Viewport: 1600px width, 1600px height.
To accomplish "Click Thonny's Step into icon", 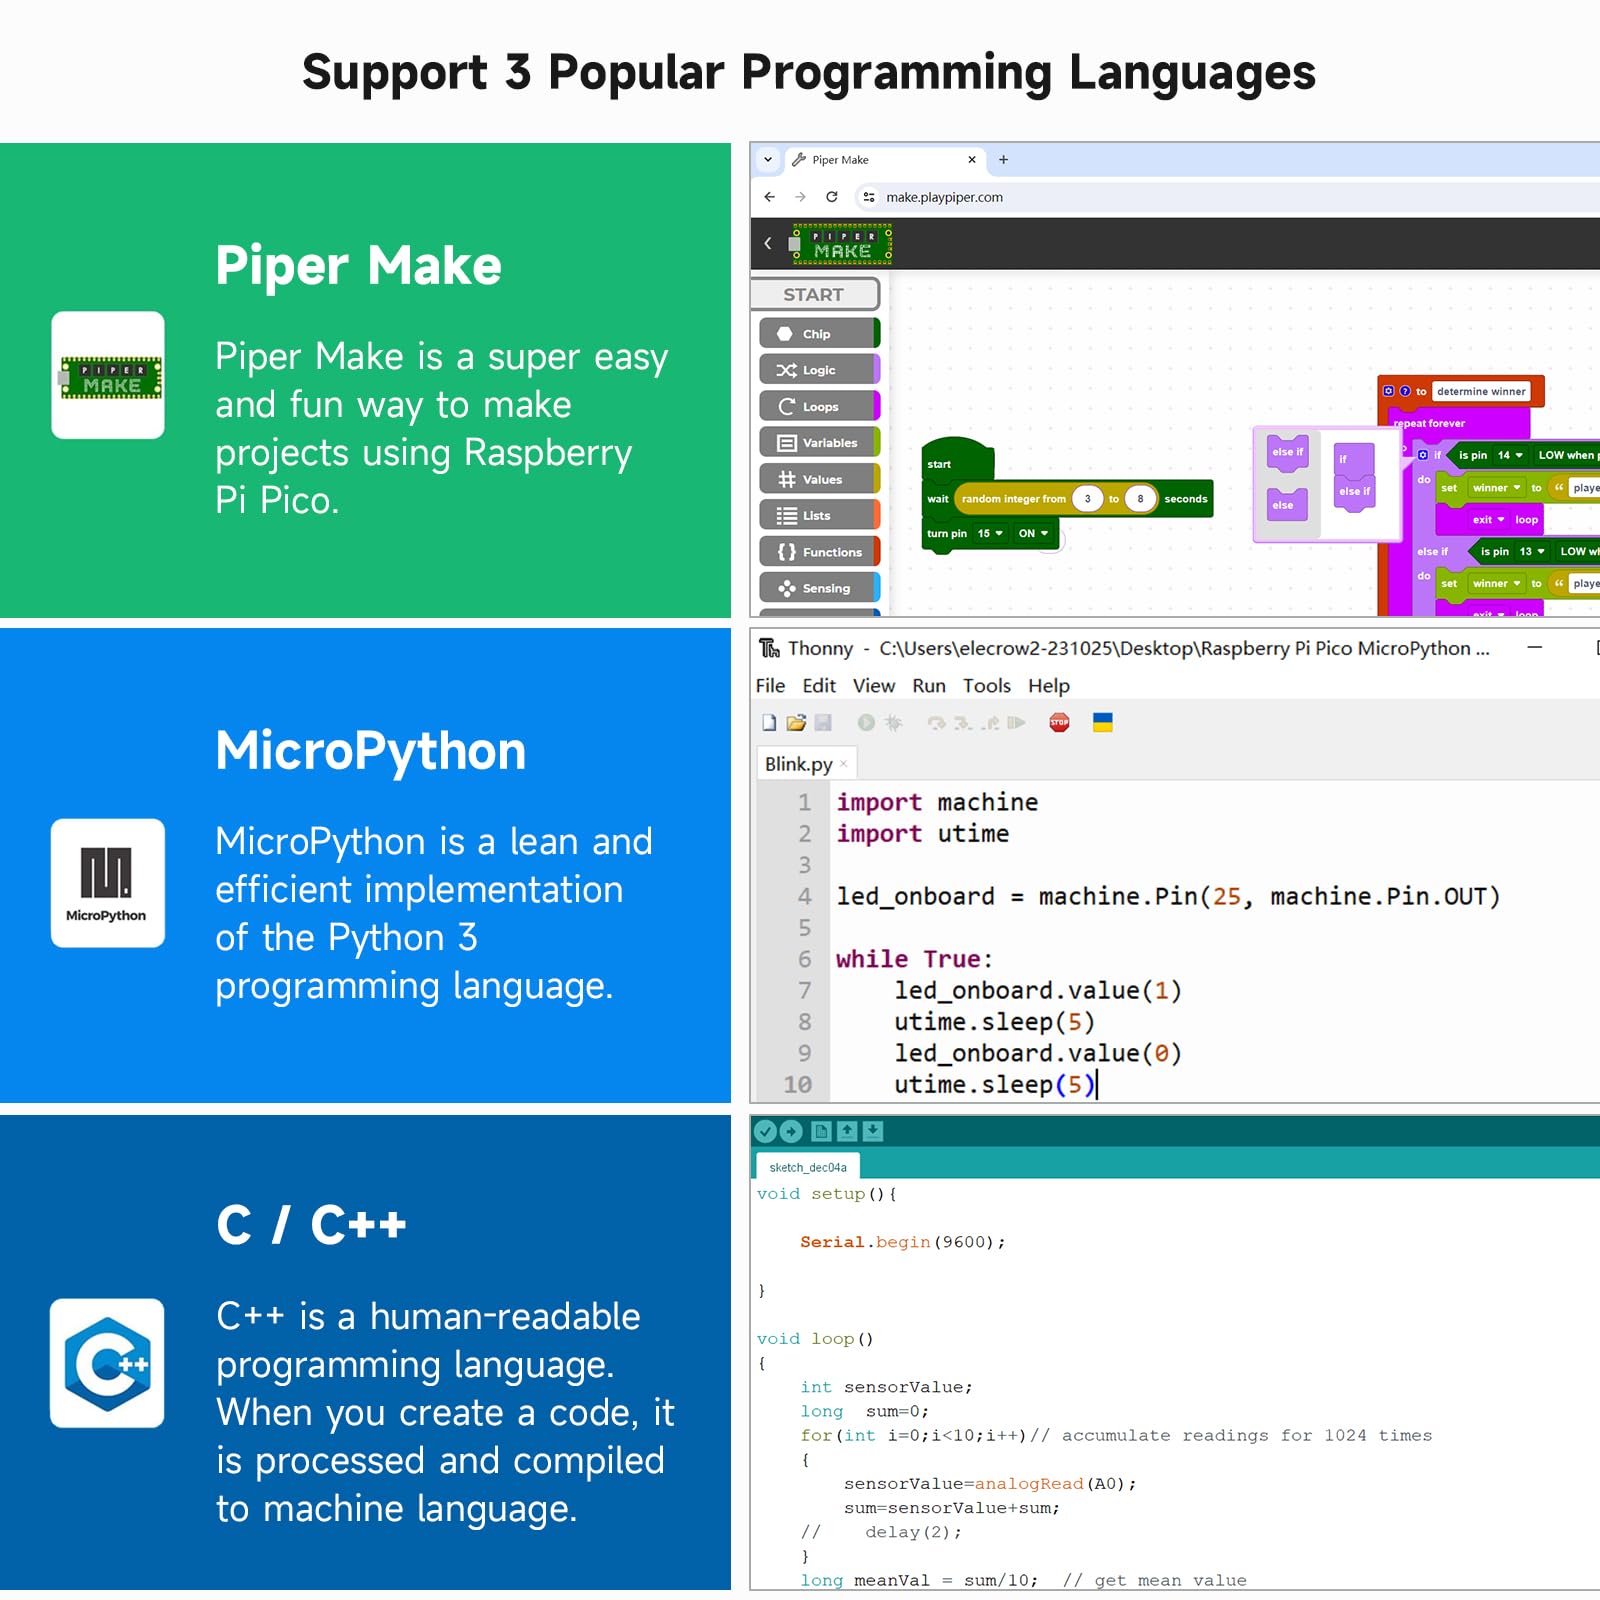I will click(x=963, y=723).
